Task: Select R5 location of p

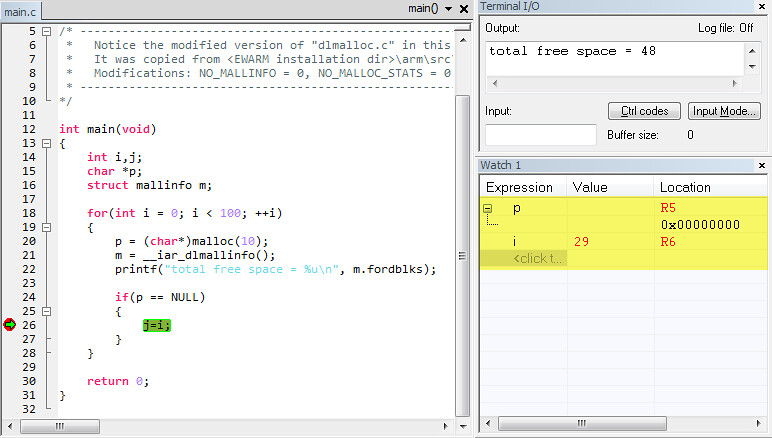Action: pos(668,208)
